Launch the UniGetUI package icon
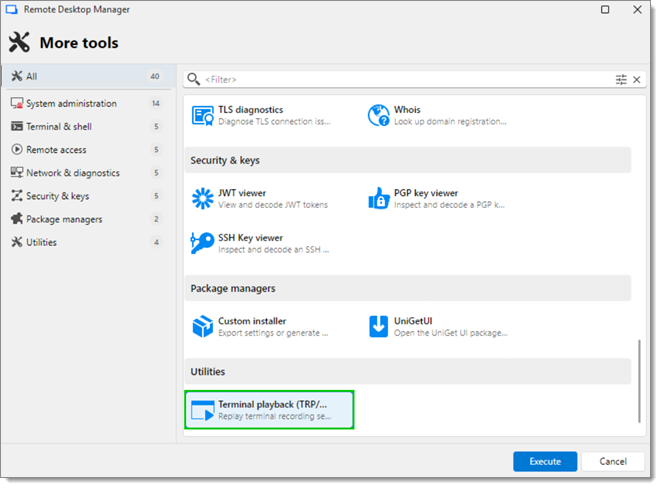Screen dimensions: 661x488 (x=378, y=326)
